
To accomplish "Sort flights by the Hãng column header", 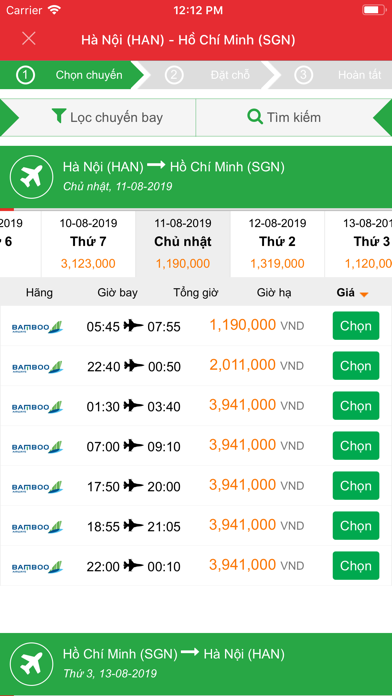I will [39, 293].
